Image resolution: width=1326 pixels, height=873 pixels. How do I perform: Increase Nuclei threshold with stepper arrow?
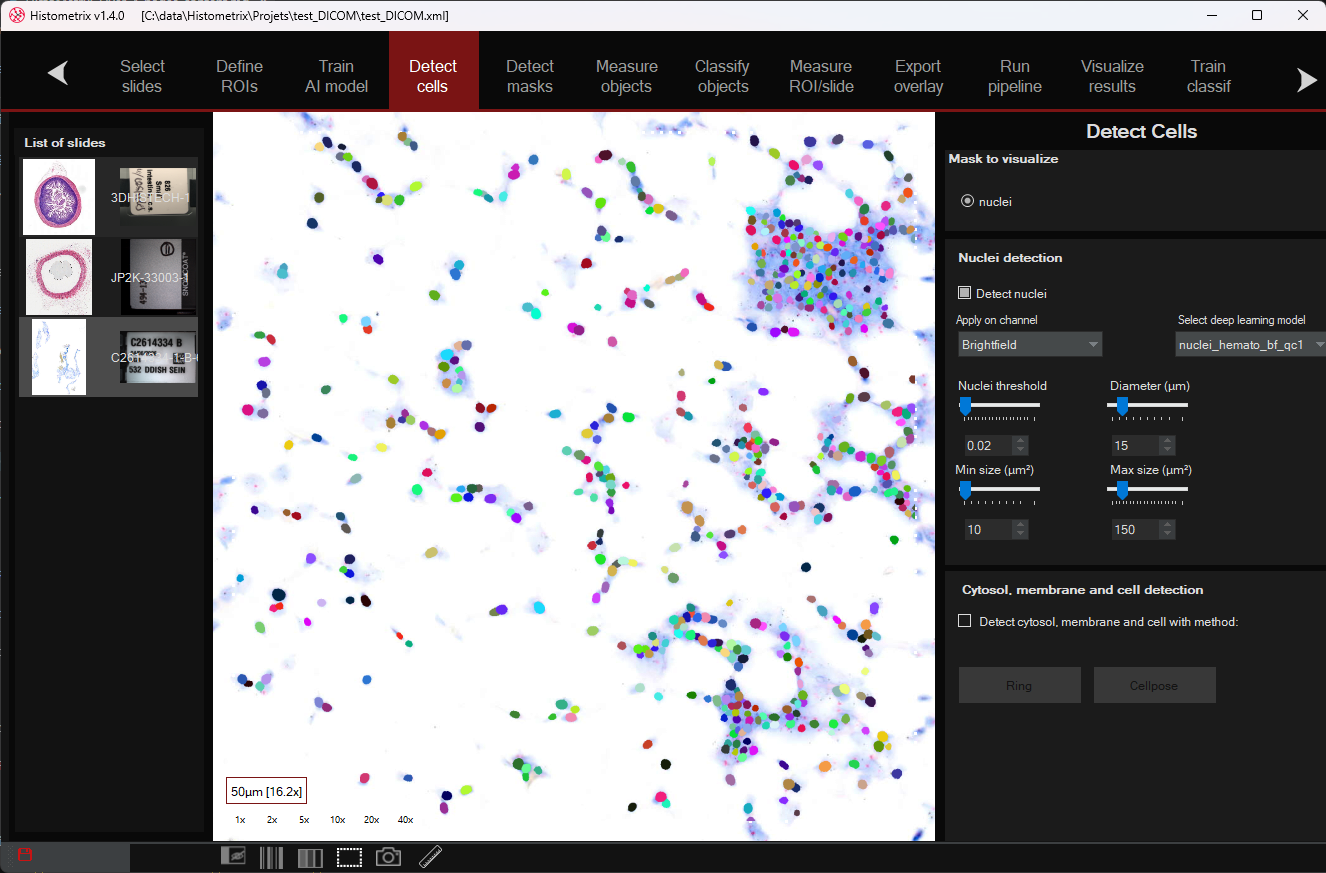(x=1019, y=441)
